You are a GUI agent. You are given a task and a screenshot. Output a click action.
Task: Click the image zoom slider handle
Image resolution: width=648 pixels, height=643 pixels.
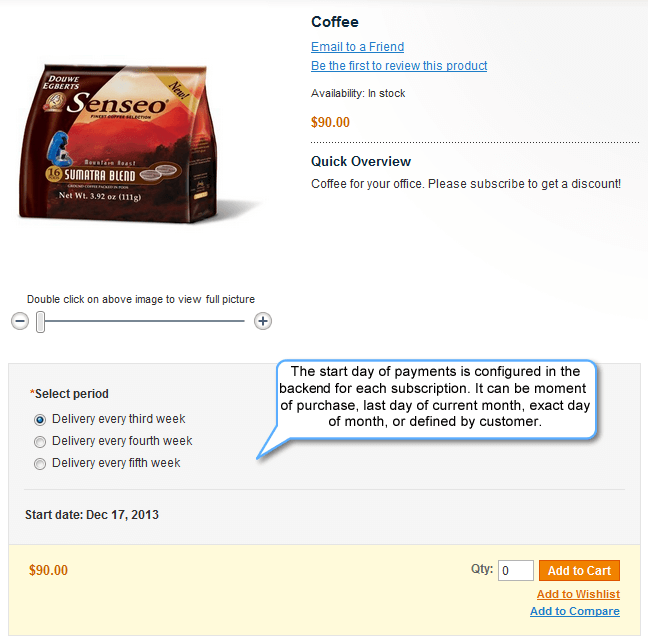coord(40,322)
